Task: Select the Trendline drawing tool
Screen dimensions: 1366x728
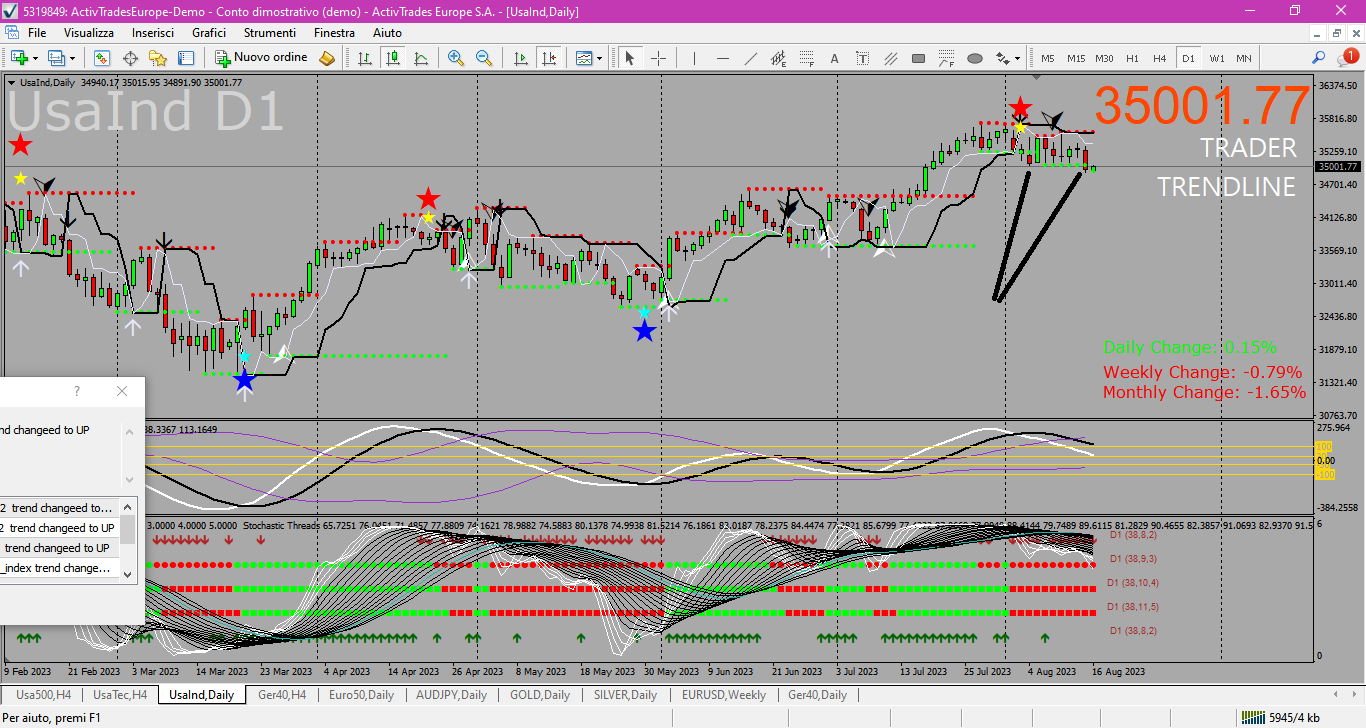Action: click(750, 58)
